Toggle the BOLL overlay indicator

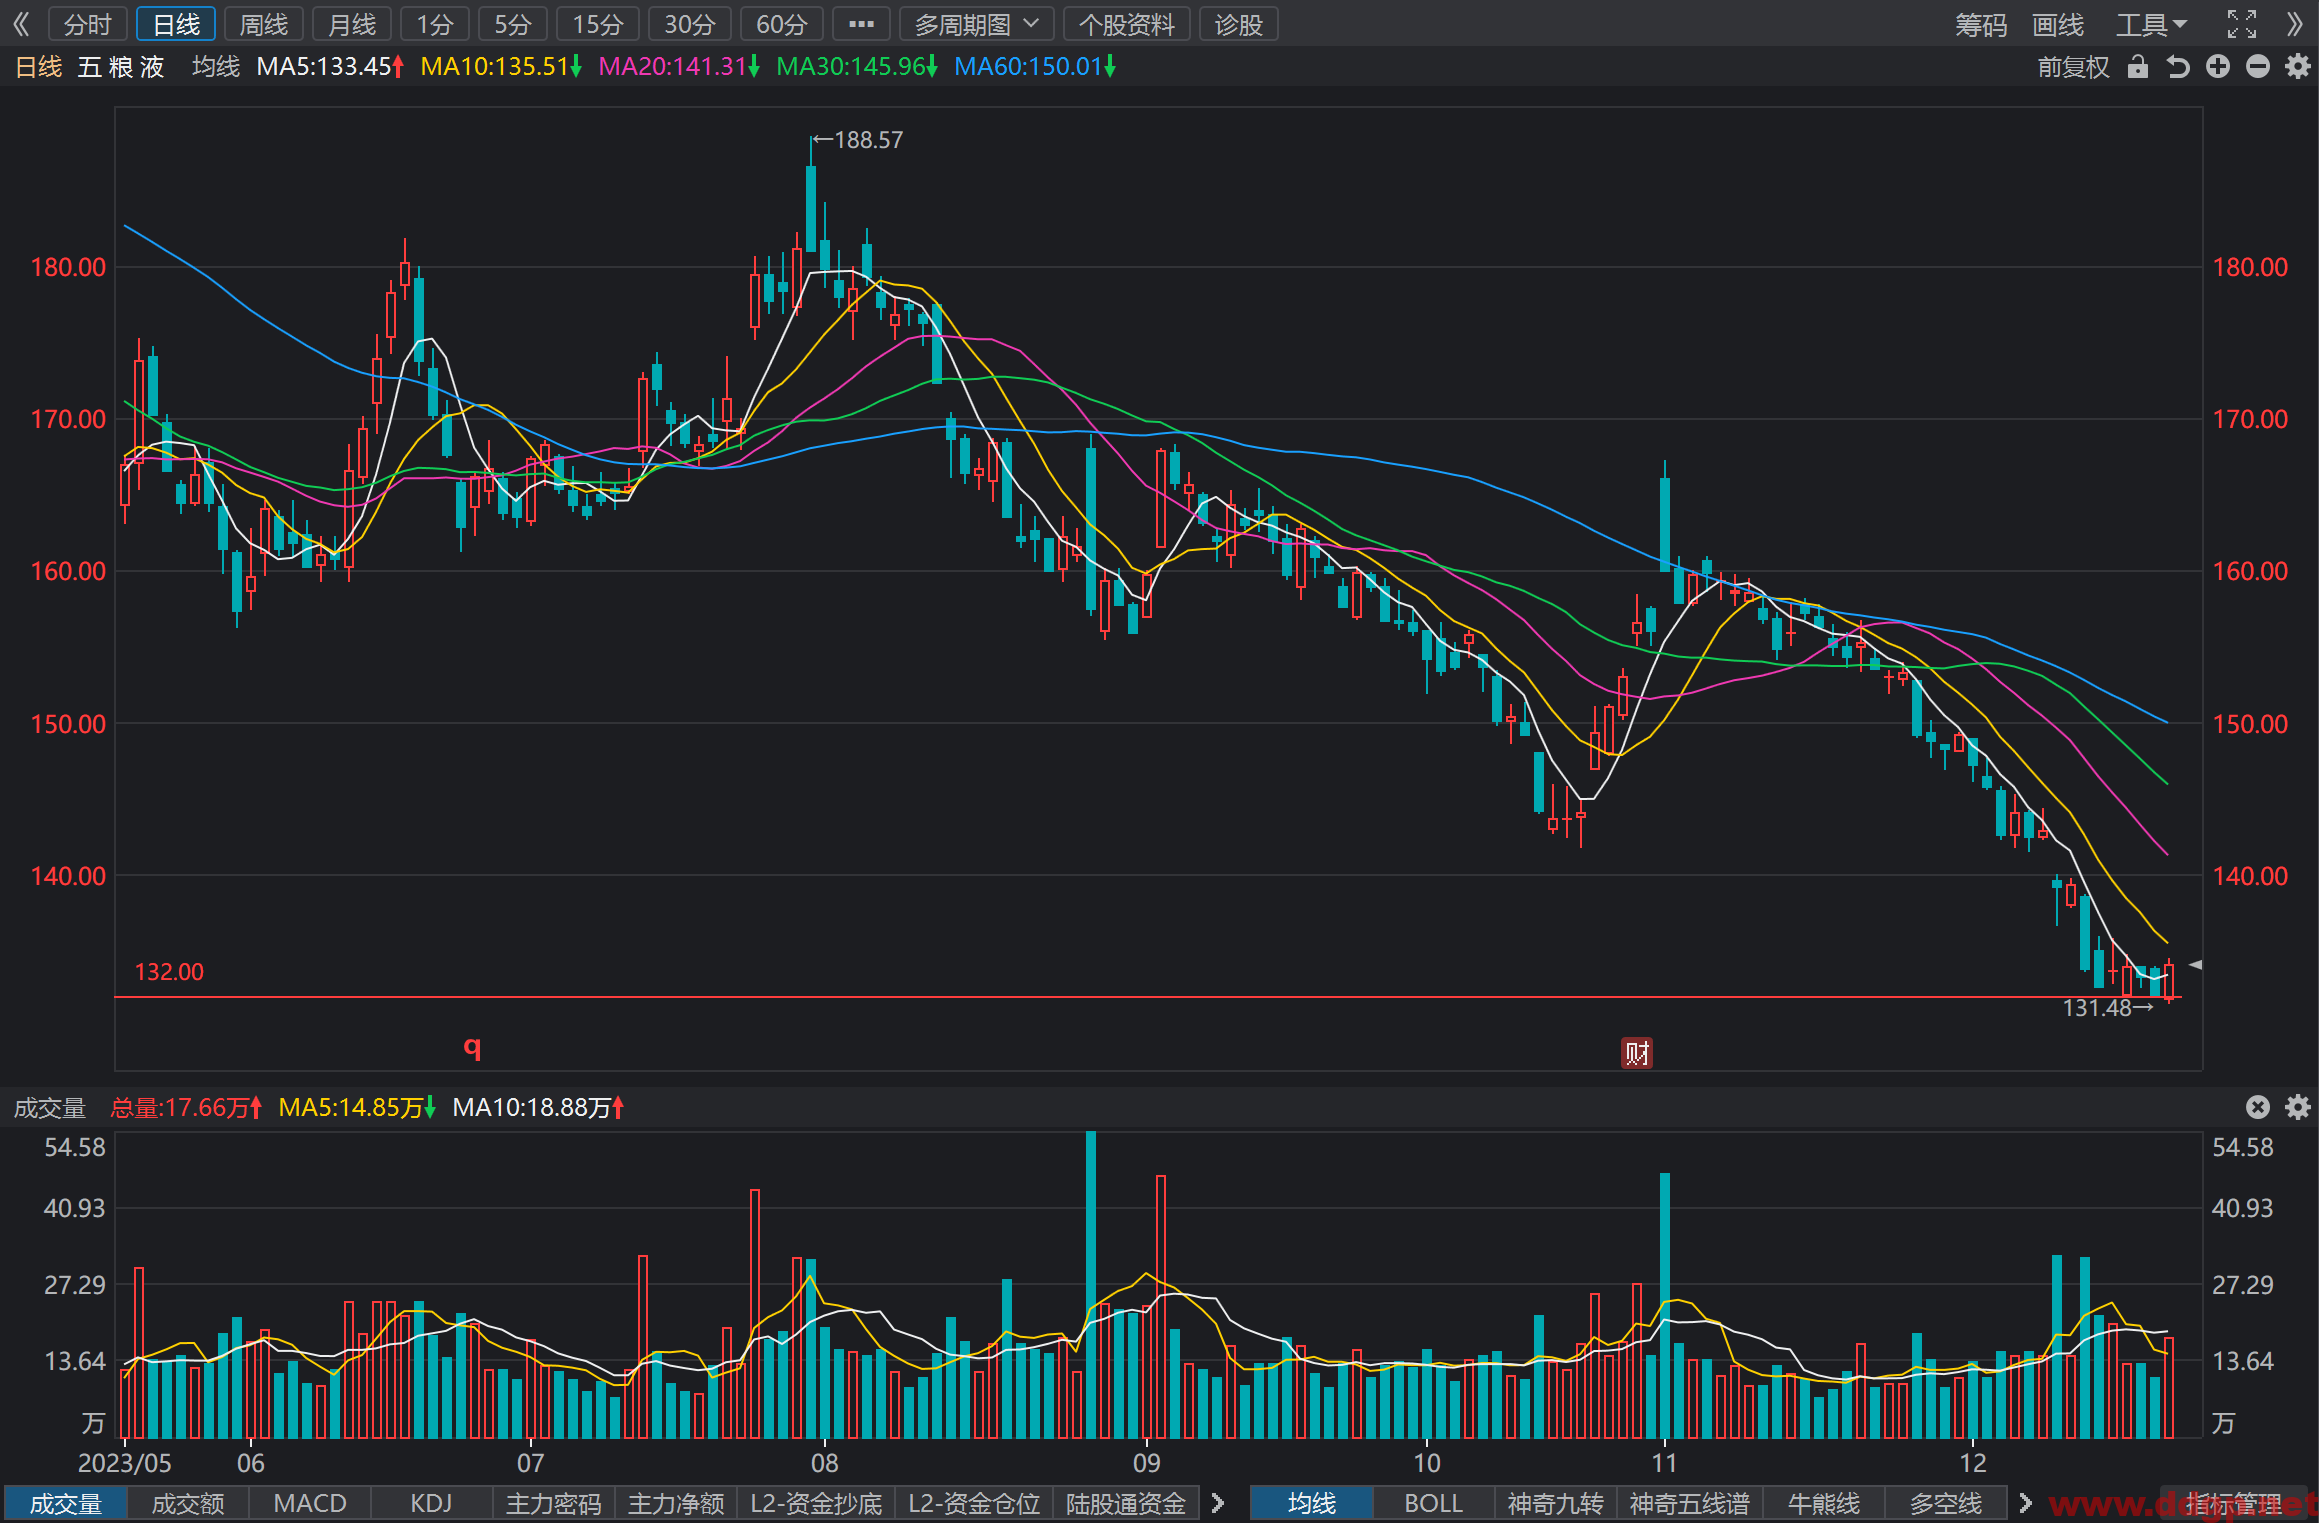(1434, 1504)
